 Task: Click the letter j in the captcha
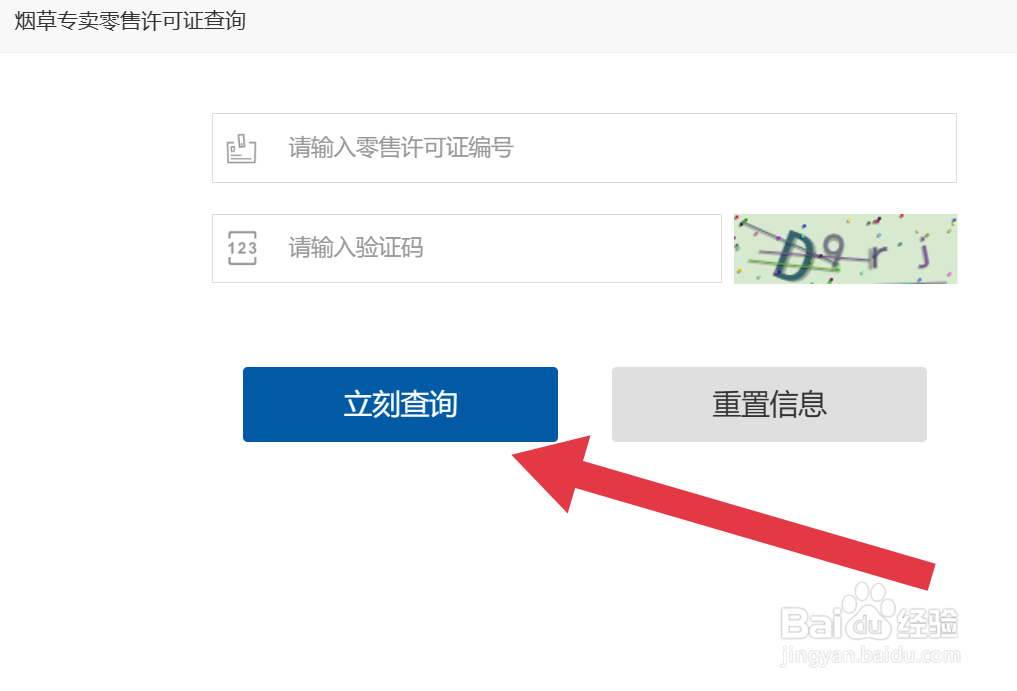click(x=924, y=254)
